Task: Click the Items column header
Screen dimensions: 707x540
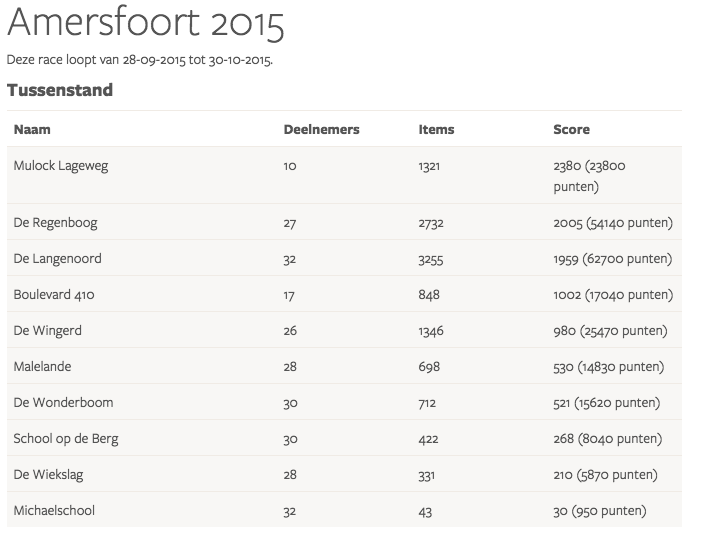Action: (436, 129)
